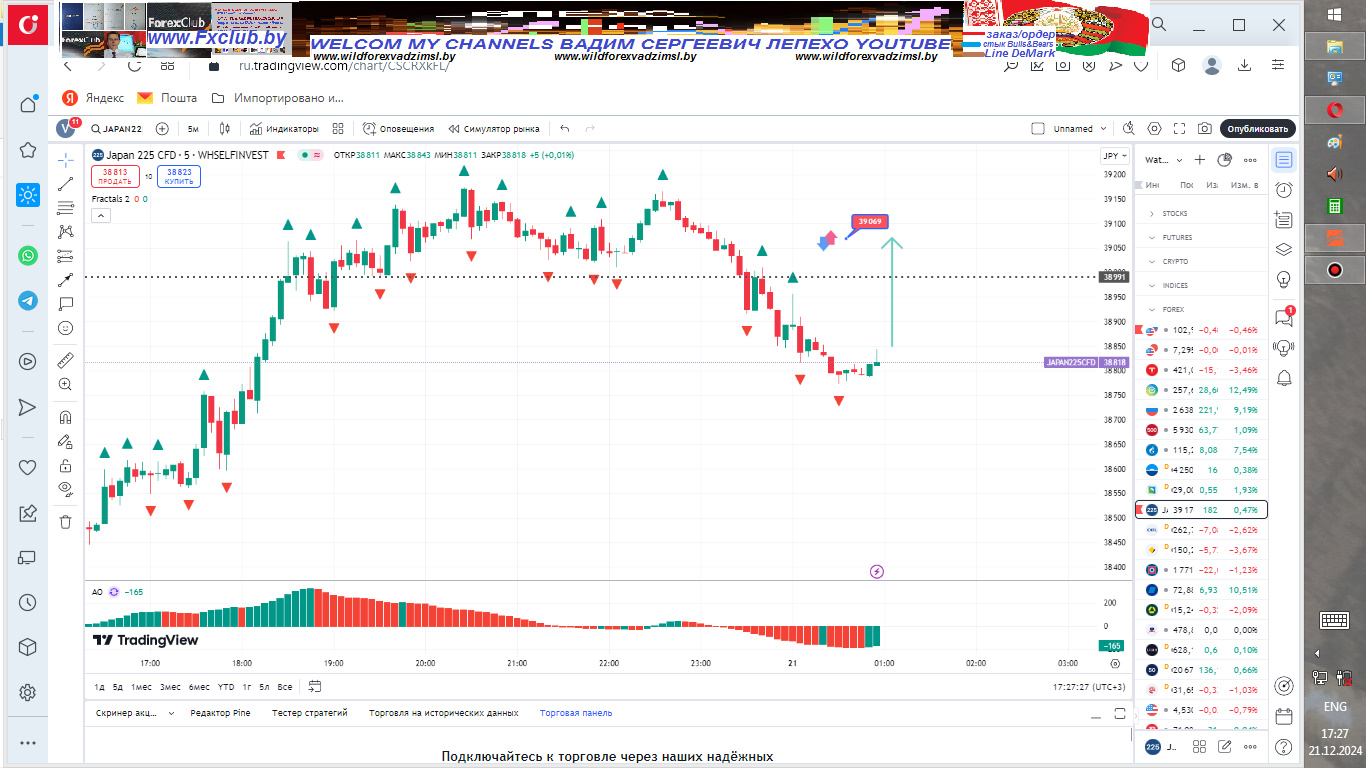Open the patterns drawing tool group

(x=65, y=232)
